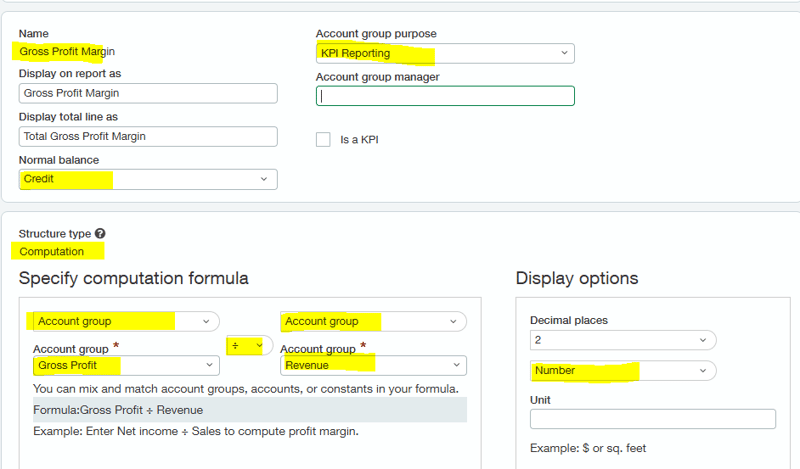Click the Display total line as field

(x=147, y=136)
